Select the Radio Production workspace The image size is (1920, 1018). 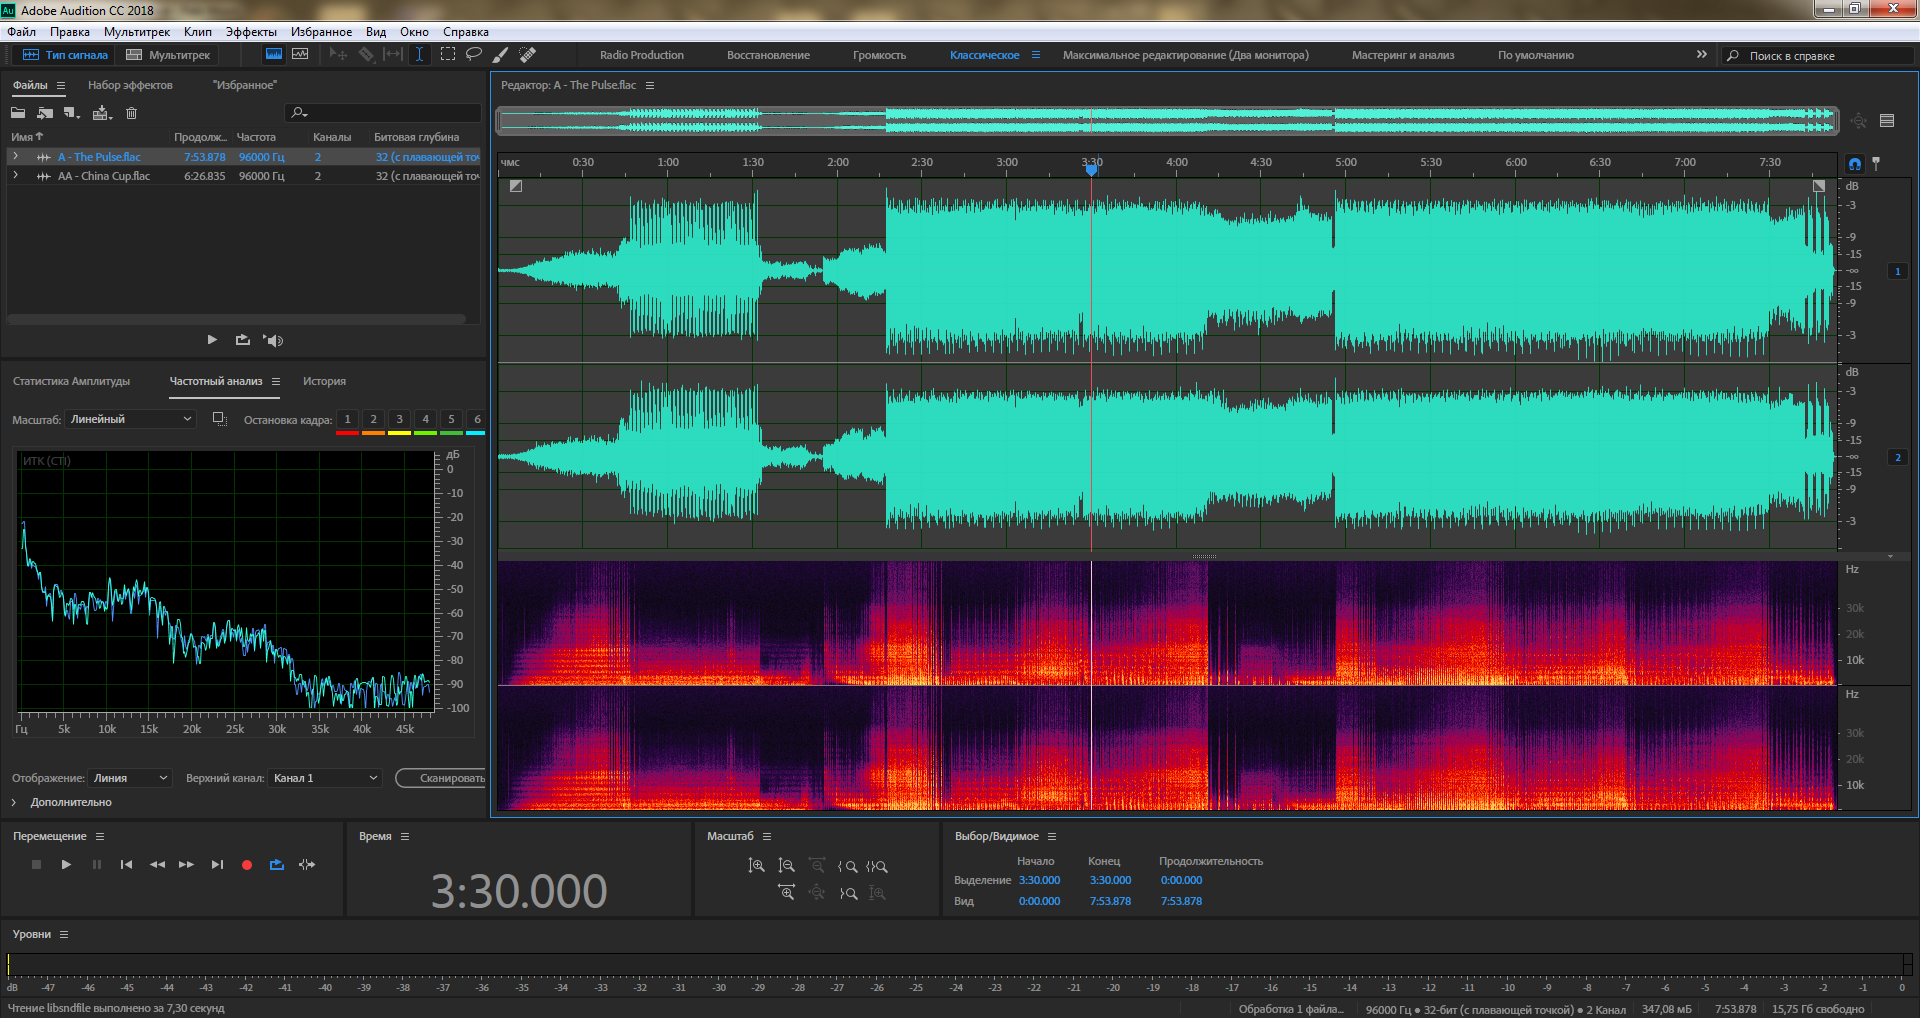coord(642,55)
